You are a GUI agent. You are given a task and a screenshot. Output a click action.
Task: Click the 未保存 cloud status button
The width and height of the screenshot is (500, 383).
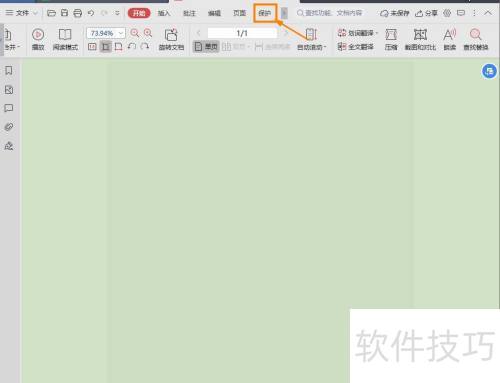click(x=395, y=13)
